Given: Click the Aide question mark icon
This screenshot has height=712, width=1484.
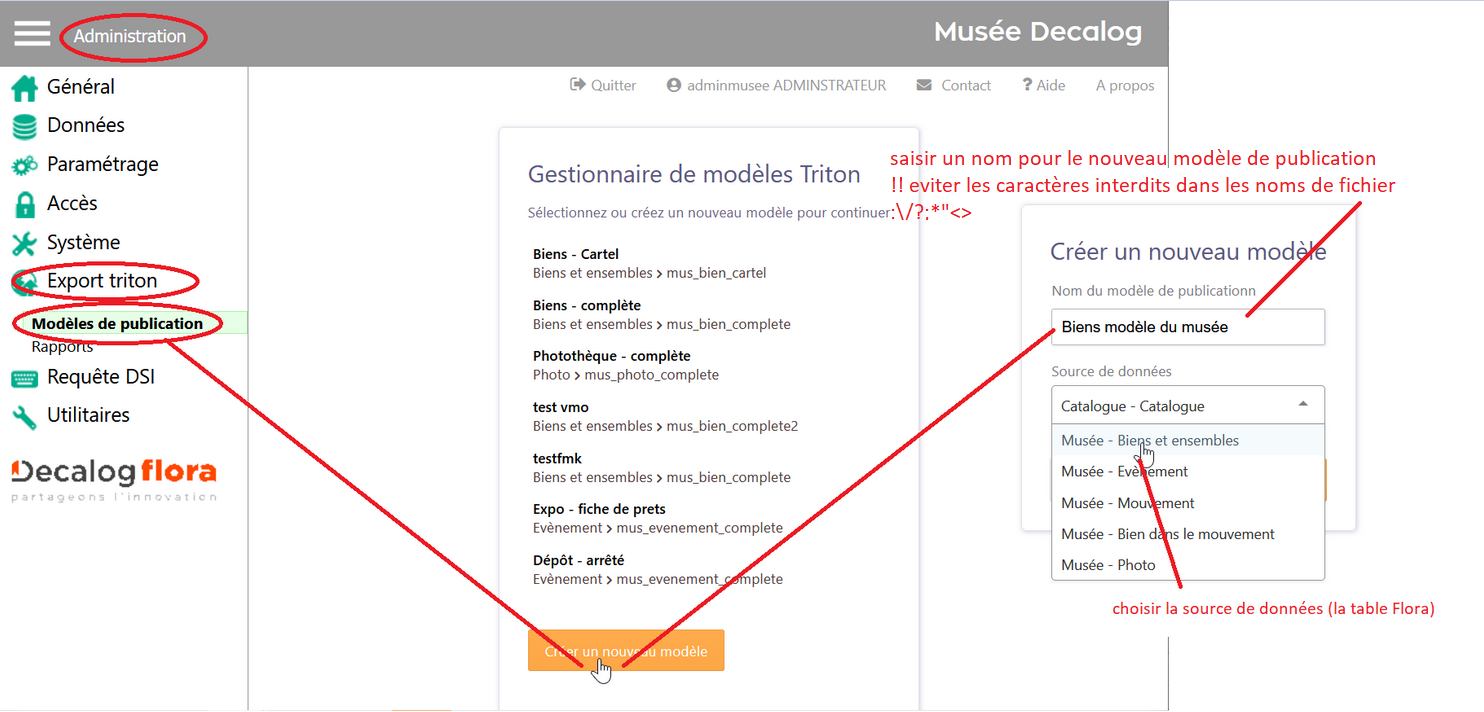Looking at the screenshot, I should pyautogui.click(x=1027, y=85).
